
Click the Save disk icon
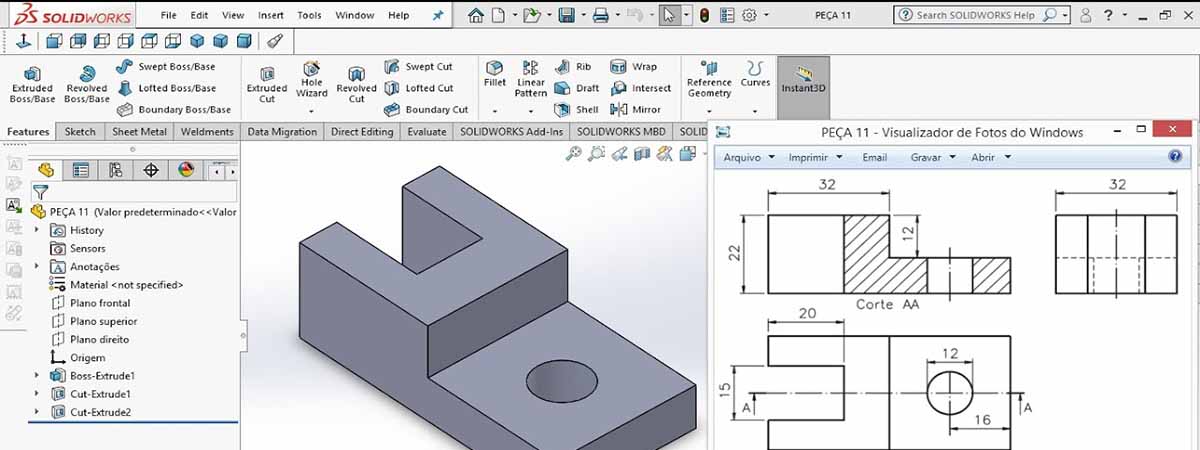tap(566, 15)
